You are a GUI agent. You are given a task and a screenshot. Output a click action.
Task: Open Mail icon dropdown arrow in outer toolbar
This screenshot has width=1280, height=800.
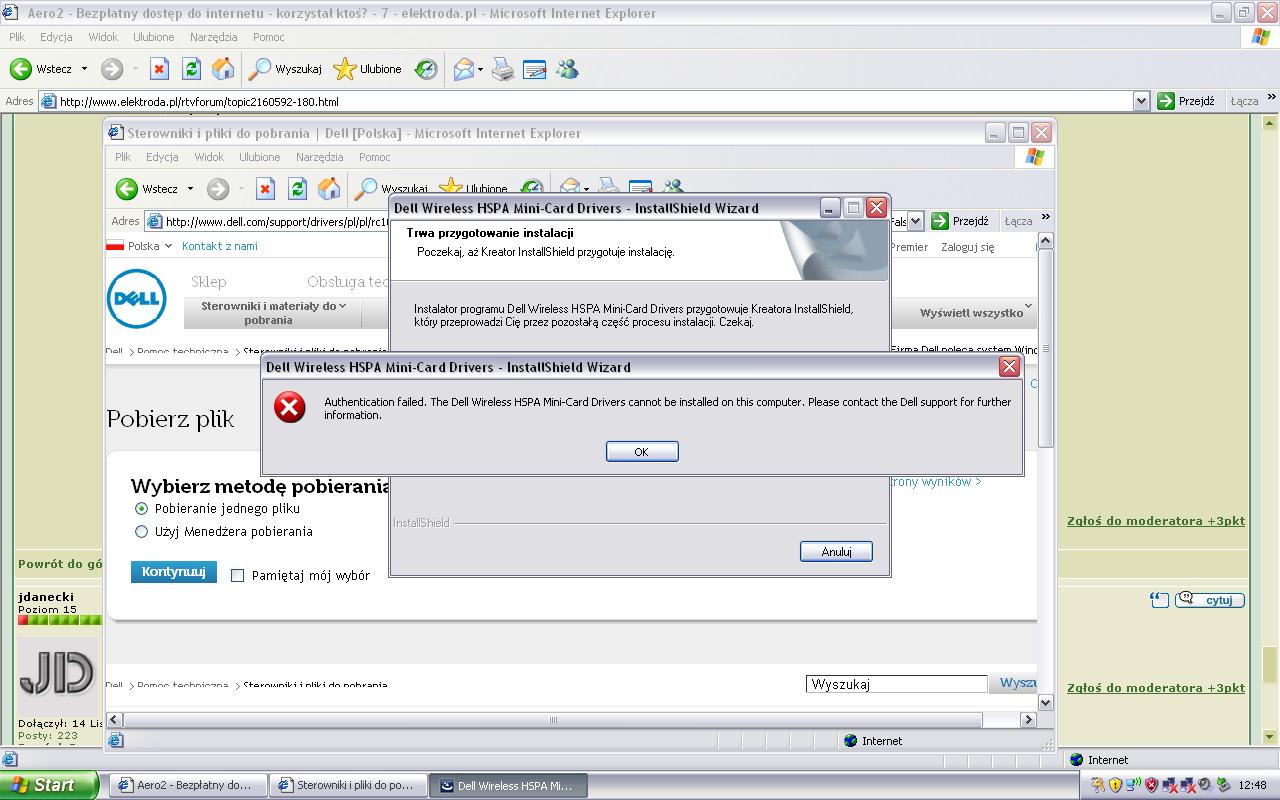click(480, 69)
